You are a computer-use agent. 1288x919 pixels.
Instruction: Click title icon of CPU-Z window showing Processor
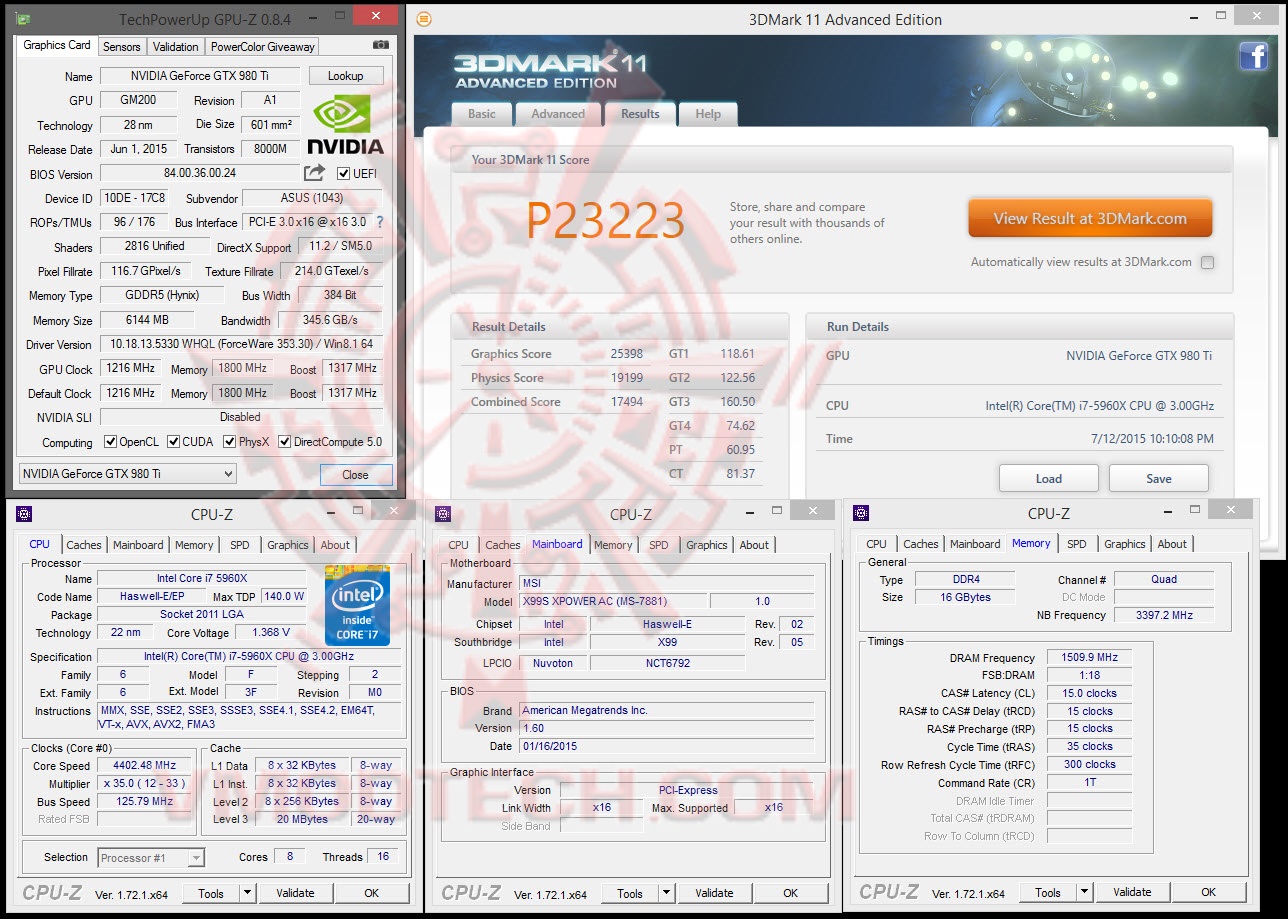[x=24, y=514]
